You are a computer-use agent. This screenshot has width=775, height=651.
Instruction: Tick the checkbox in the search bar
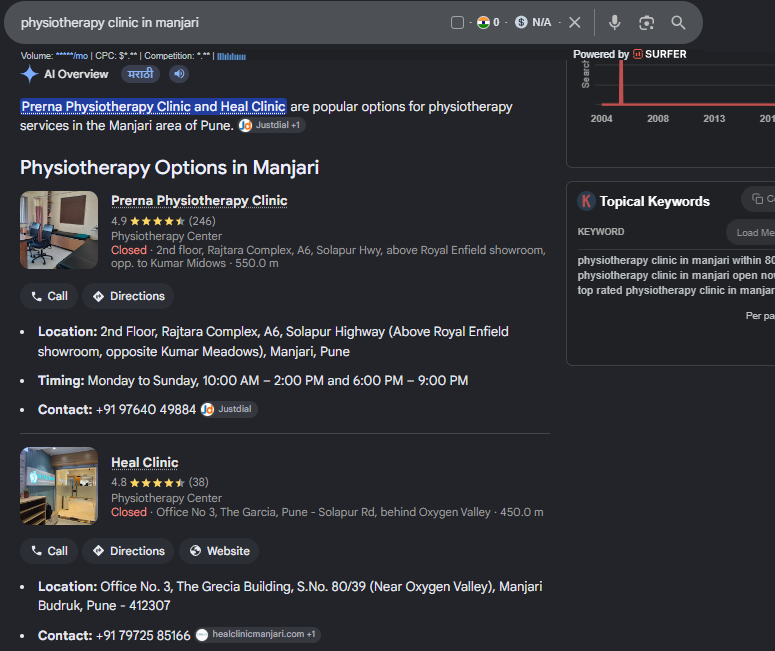(x=457, y=23)
